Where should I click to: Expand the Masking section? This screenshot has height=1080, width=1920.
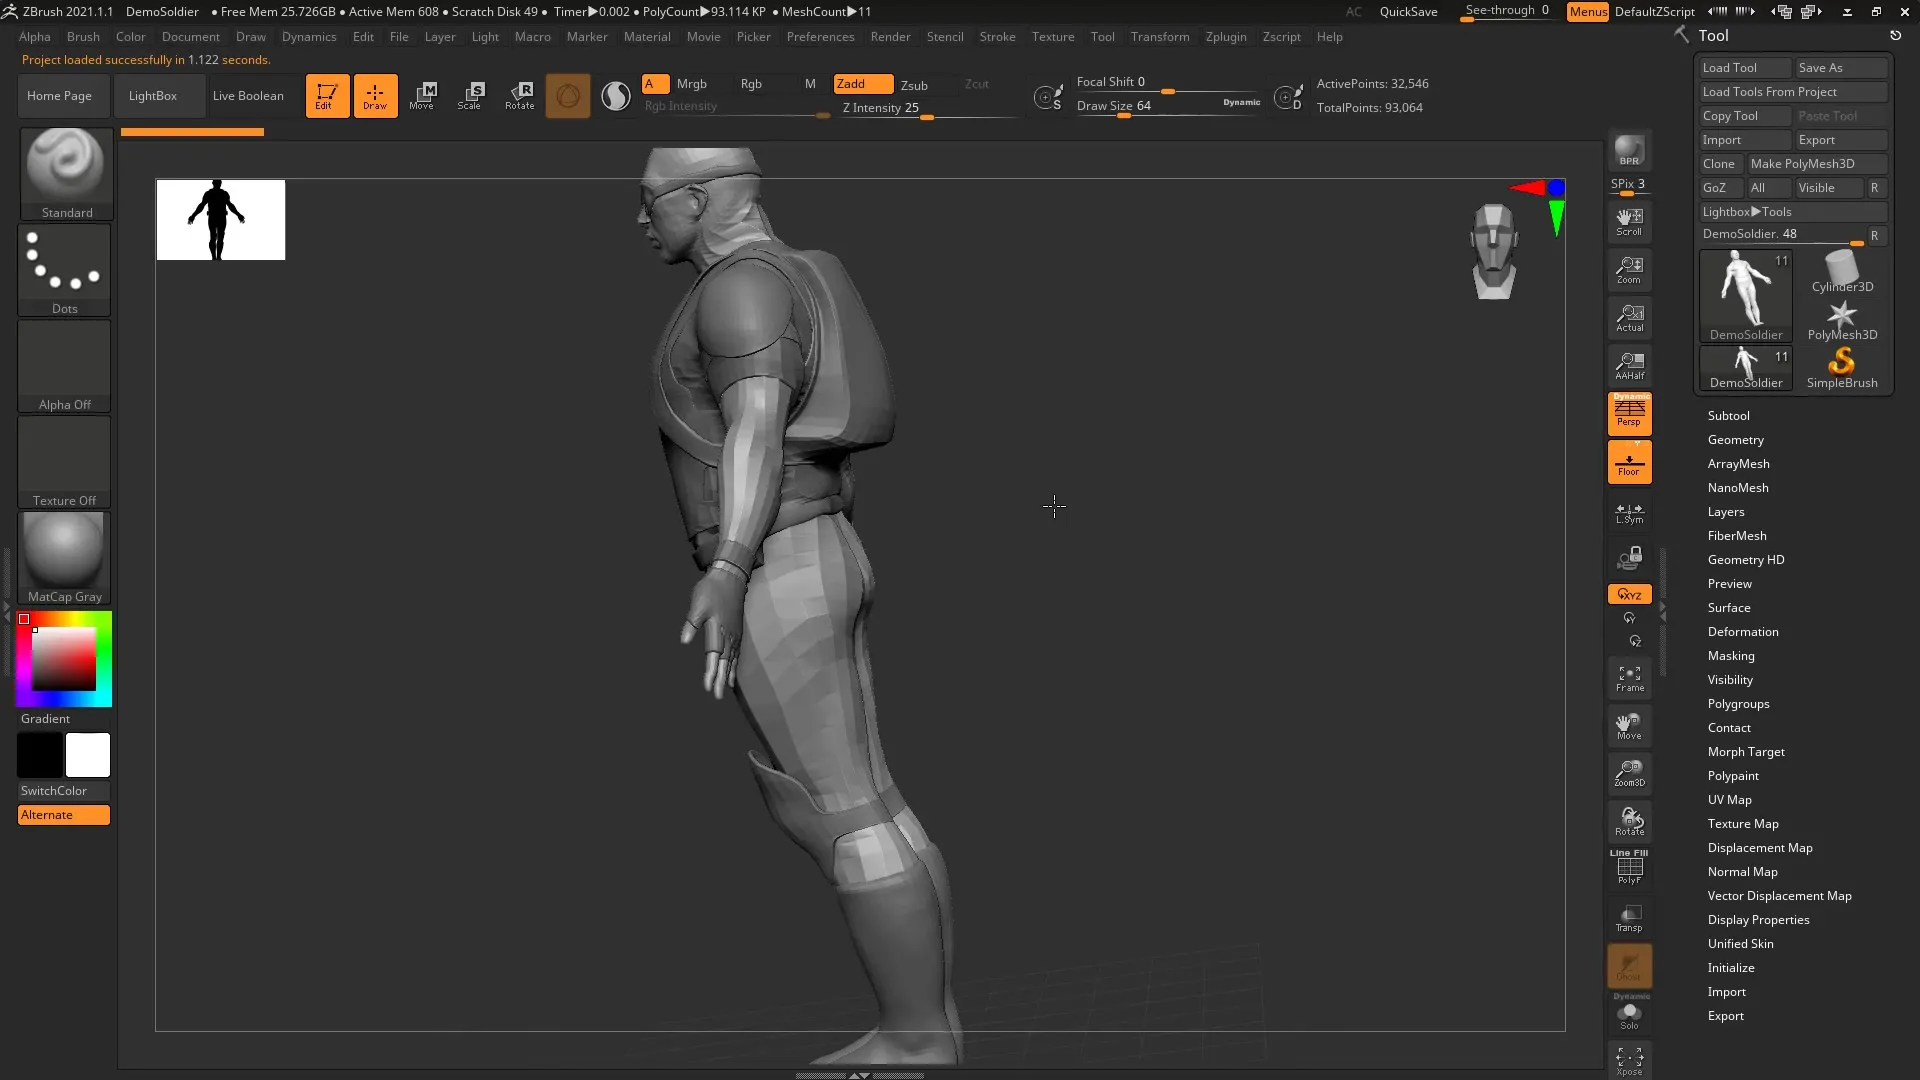coord(1730,656)
